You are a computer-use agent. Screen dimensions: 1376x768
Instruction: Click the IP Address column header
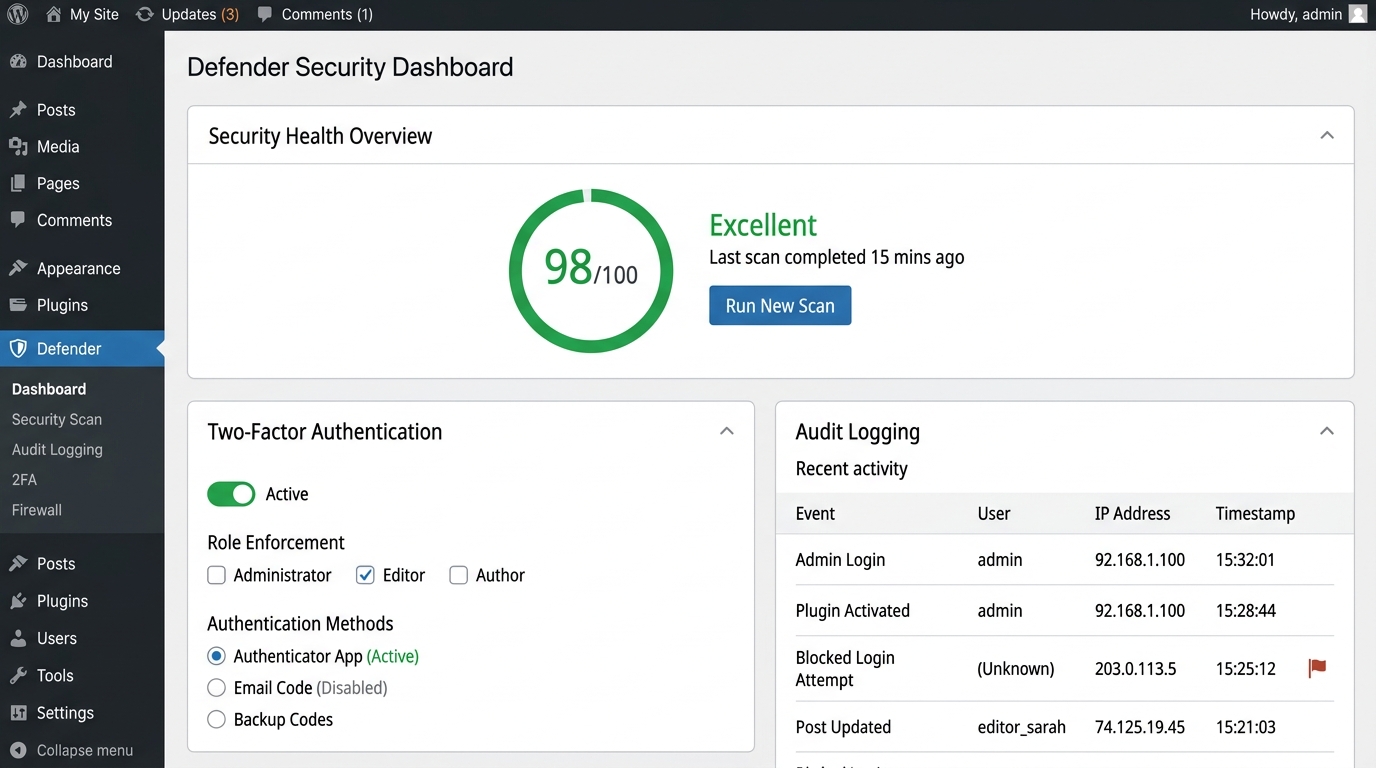(x=1132, y=513)
